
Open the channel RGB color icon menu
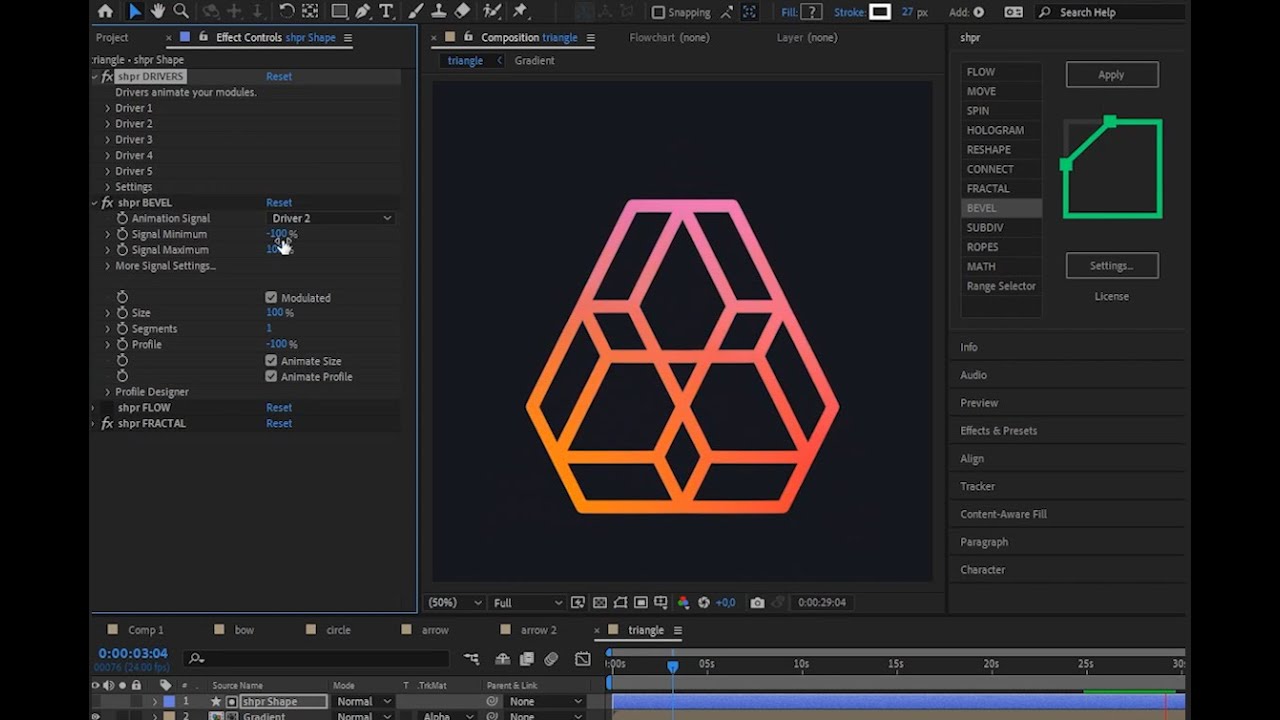click(683, 603)
